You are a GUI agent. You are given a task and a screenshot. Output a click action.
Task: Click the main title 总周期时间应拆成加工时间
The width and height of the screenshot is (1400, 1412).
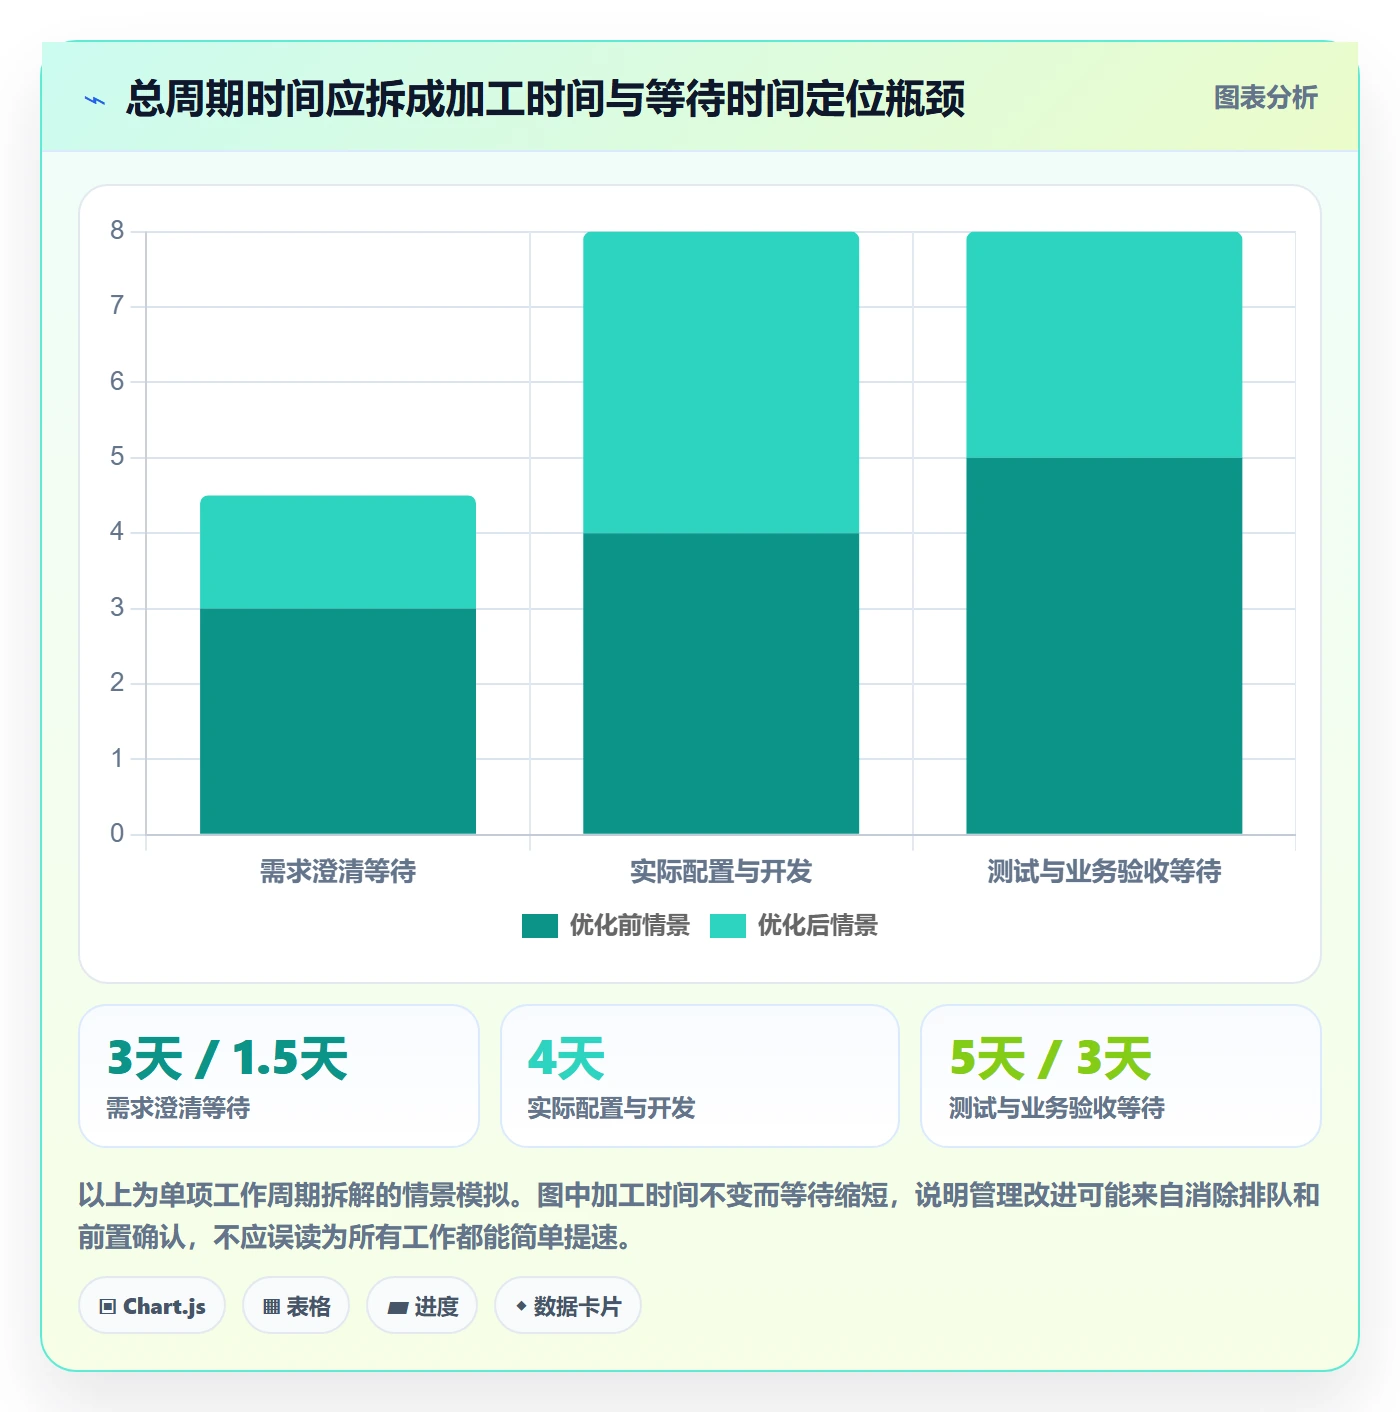tap(545, 99)
